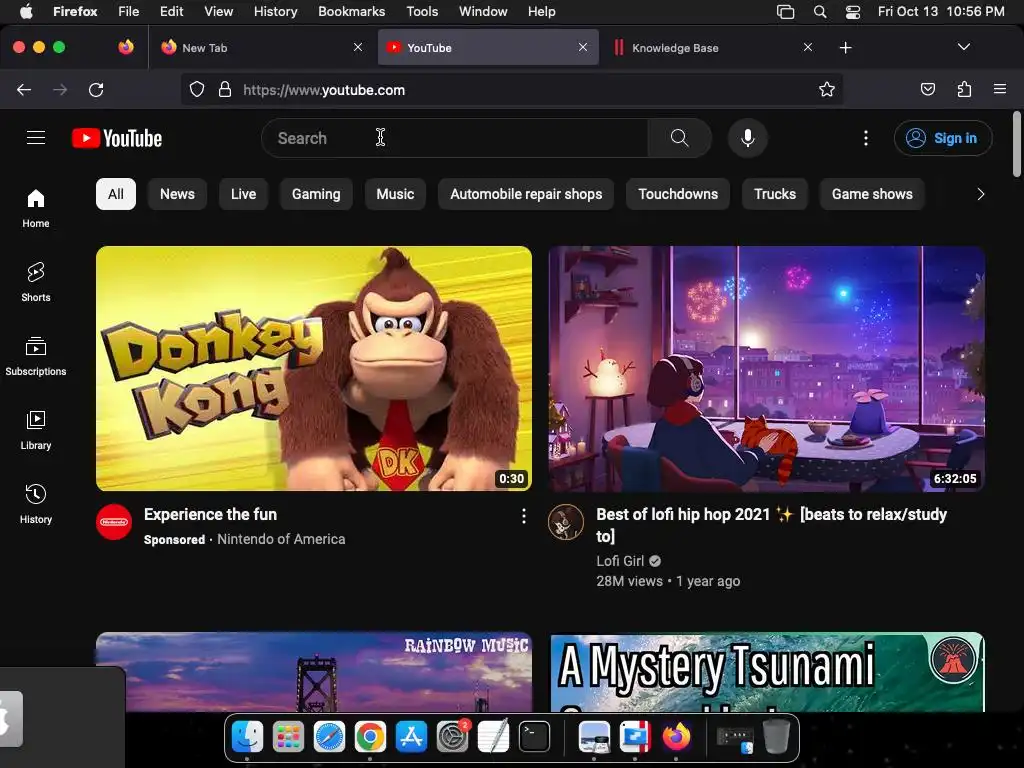Launch Chrome from the Dock
The width and height of the screenshot is (1024, 768).
coord(370,737)
